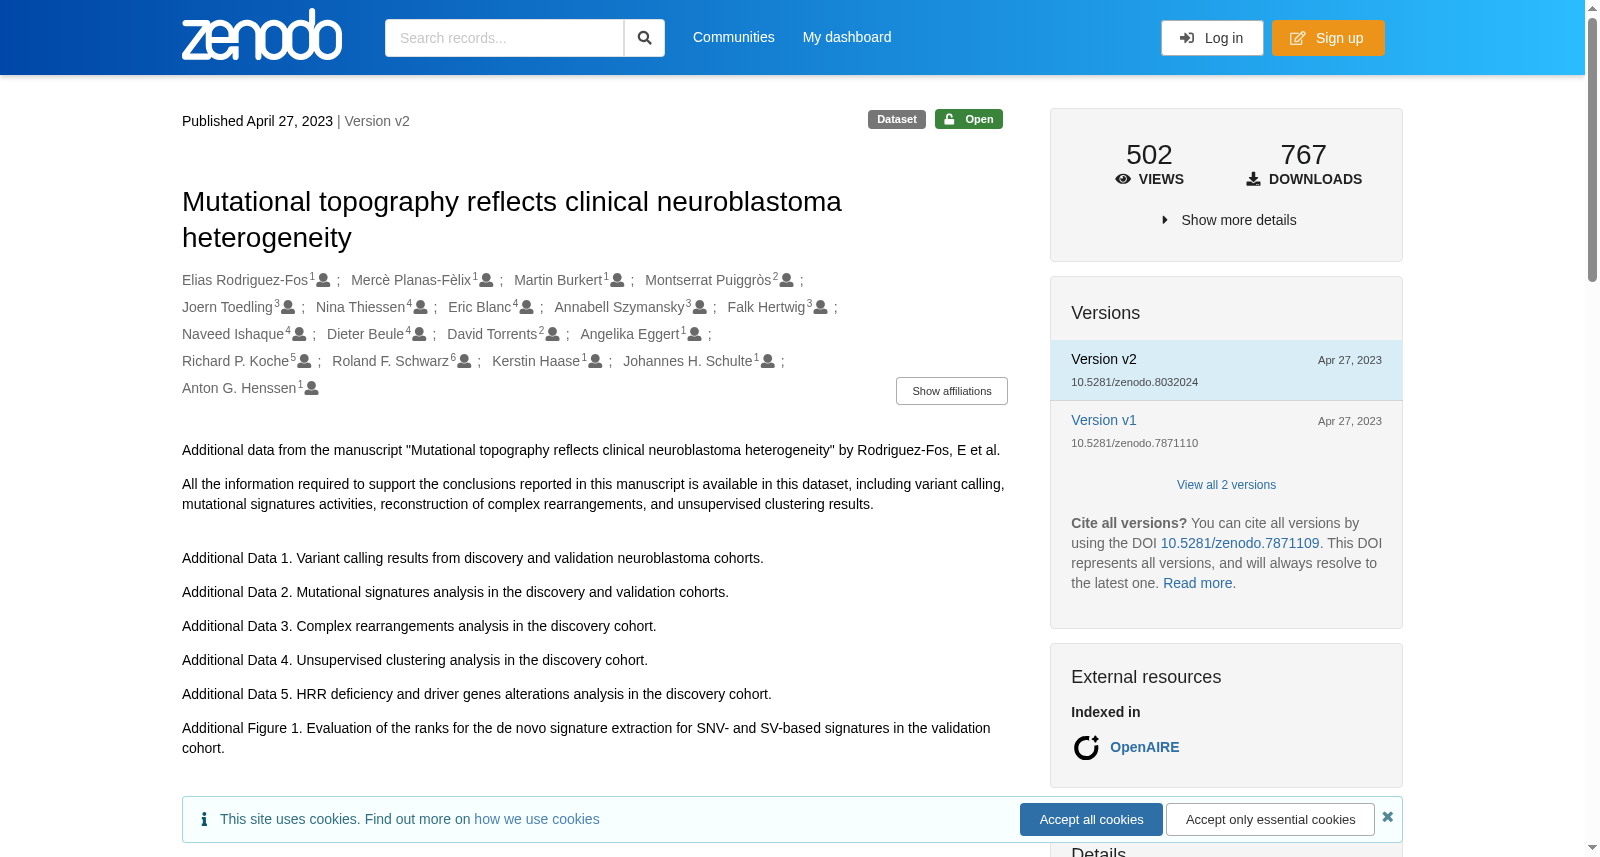This screenshot has width=1600, height=857.
Task: Open the Communities menu item
Action: (x=733, y=37)
